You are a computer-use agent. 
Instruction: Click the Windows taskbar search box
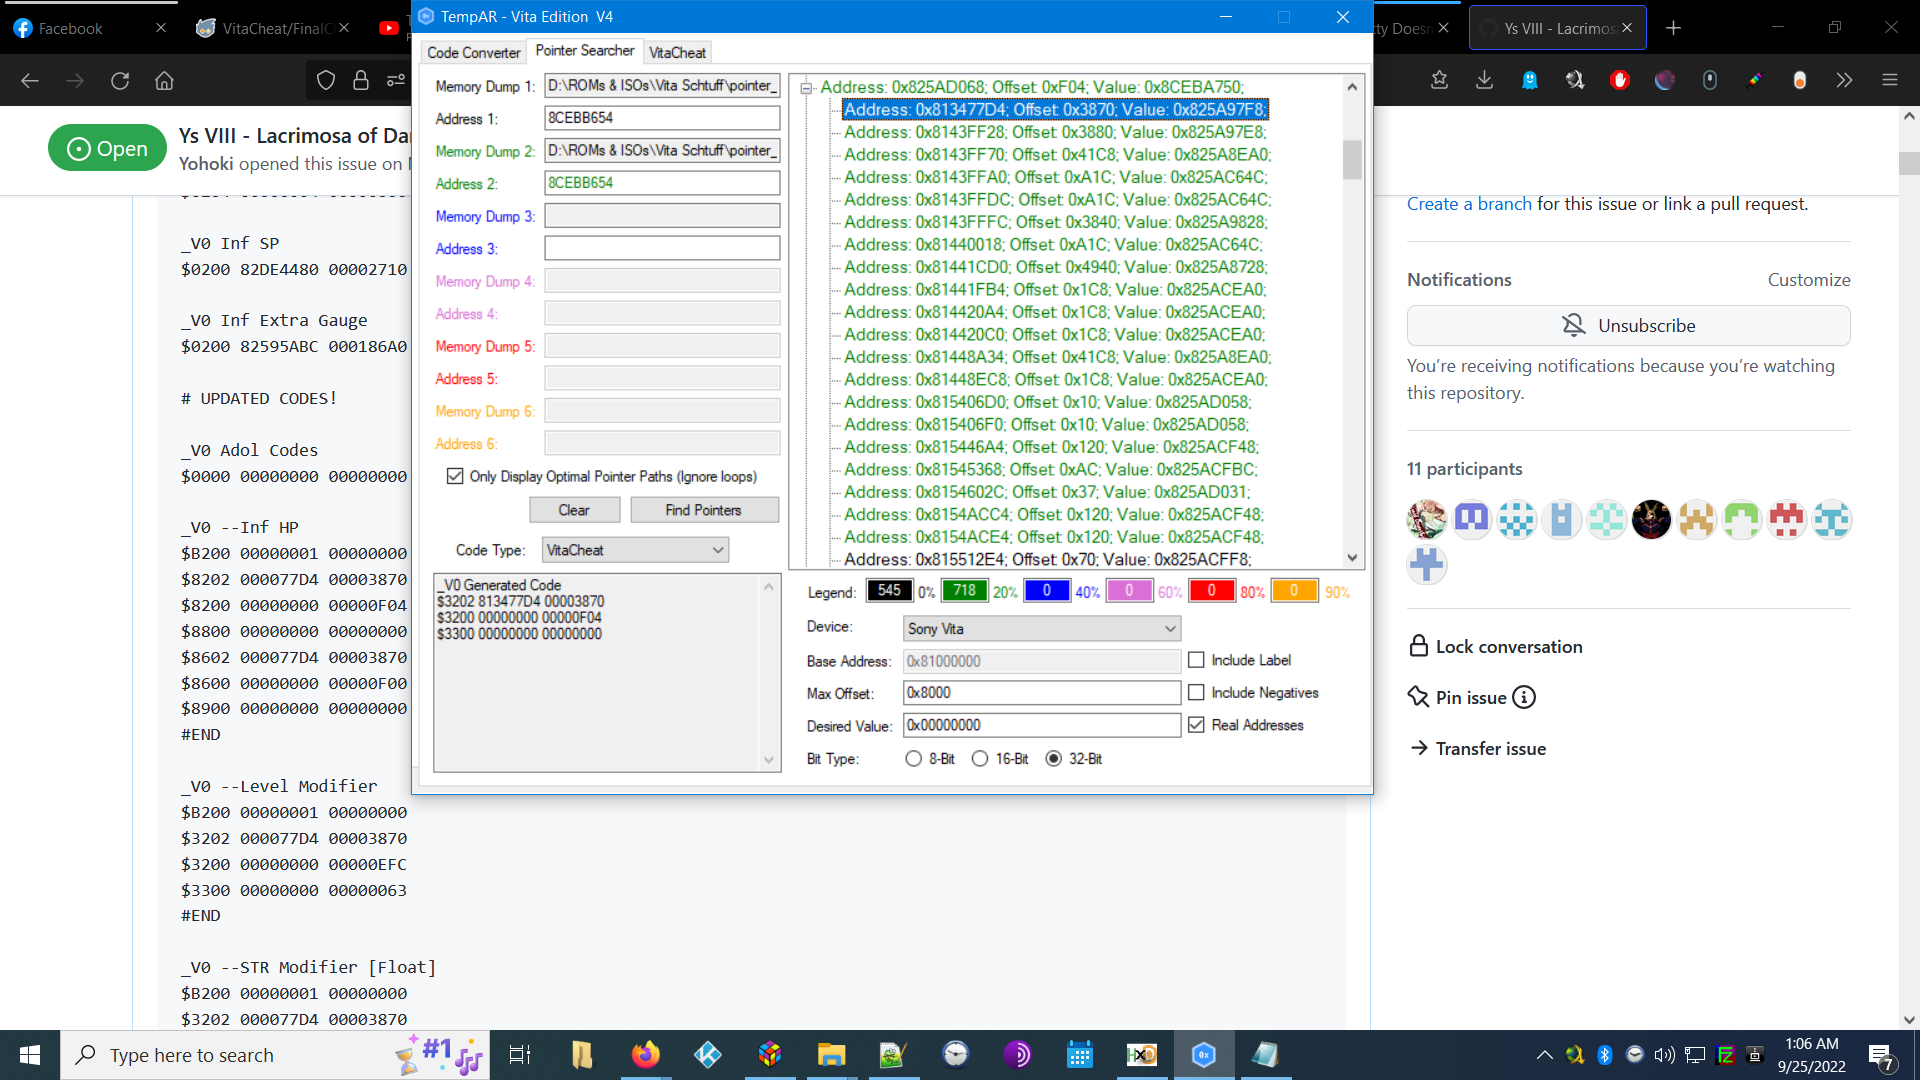coord(275,1055)
